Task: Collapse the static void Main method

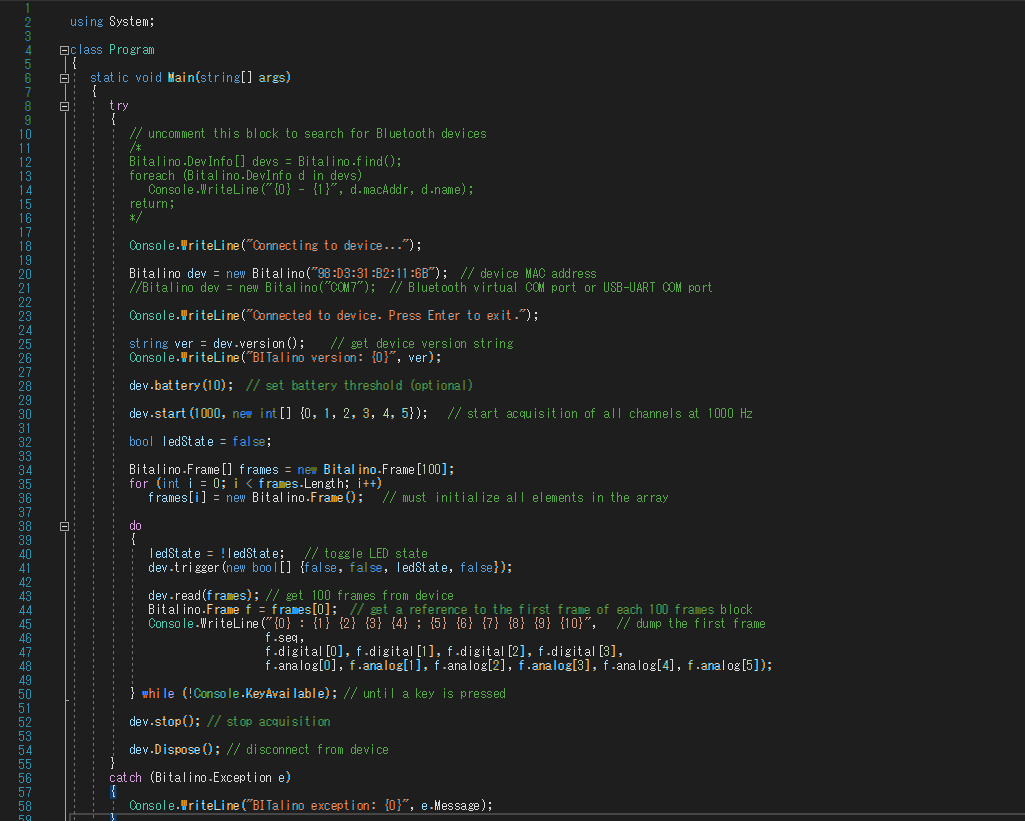Action: pyautogui.click(x=64, y=78)
